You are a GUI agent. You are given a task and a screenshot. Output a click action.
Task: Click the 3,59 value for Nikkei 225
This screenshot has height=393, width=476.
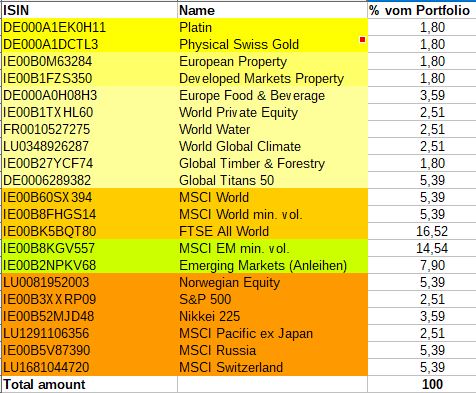(x=422, y=316)
